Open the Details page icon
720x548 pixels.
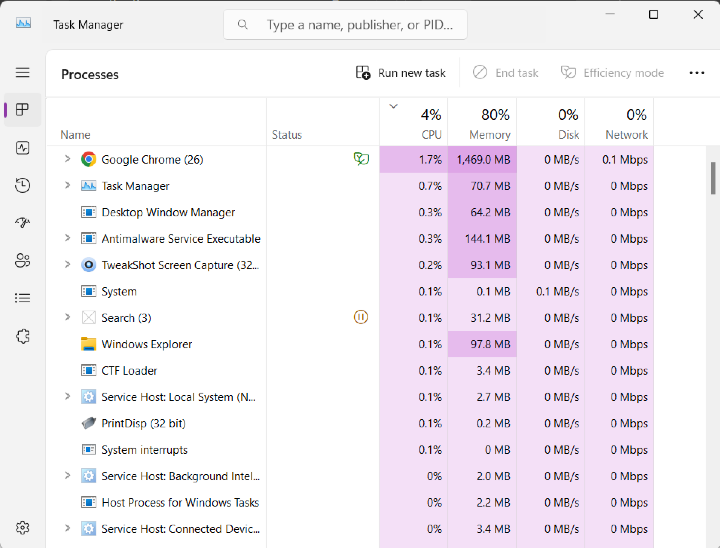click(x=22, y=298)
